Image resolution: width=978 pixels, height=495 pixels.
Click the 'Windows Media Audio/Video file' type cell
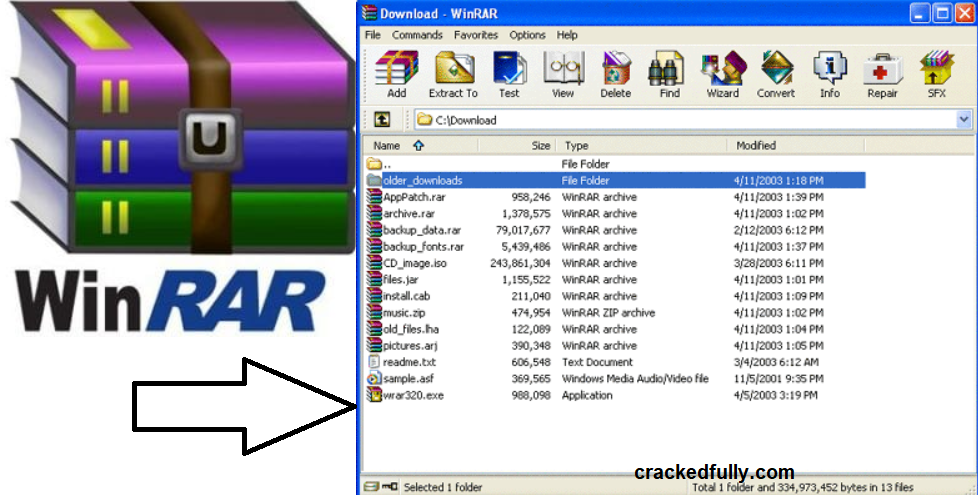(635, 378)
